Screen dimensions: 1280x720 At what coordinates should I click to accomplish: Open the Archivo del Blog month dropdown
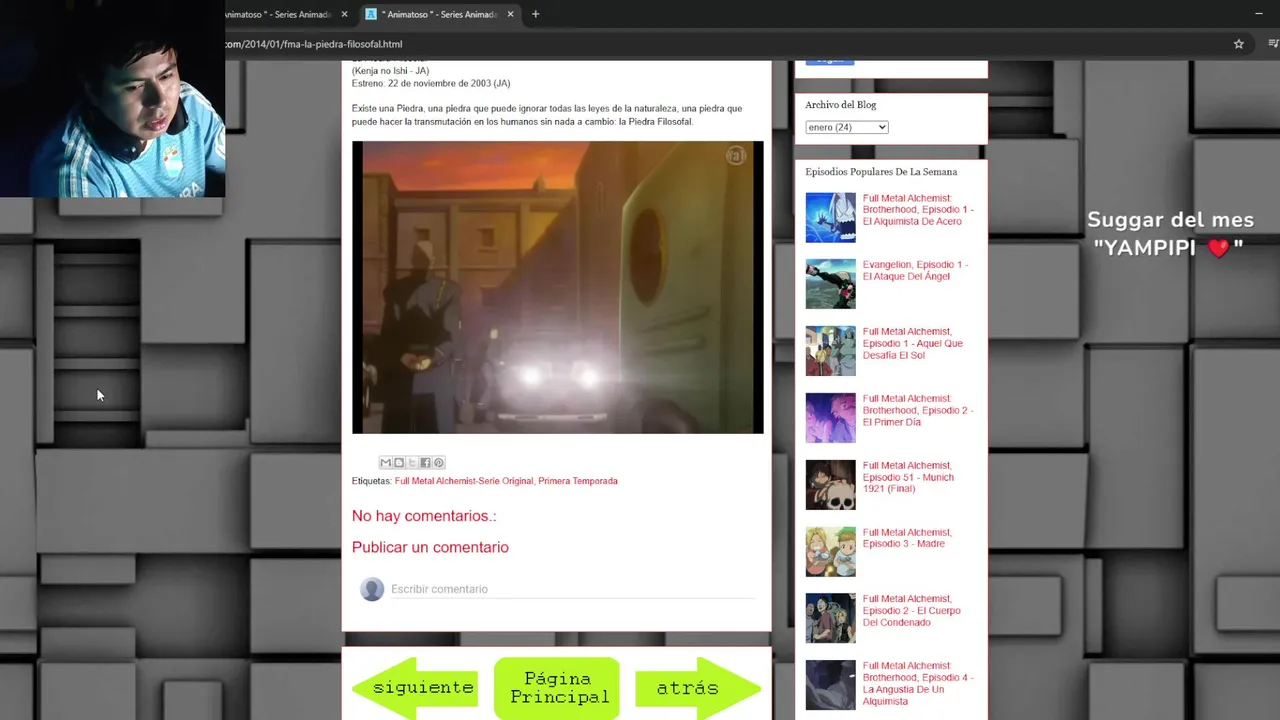pyautogui.click(x=846, y=127)
